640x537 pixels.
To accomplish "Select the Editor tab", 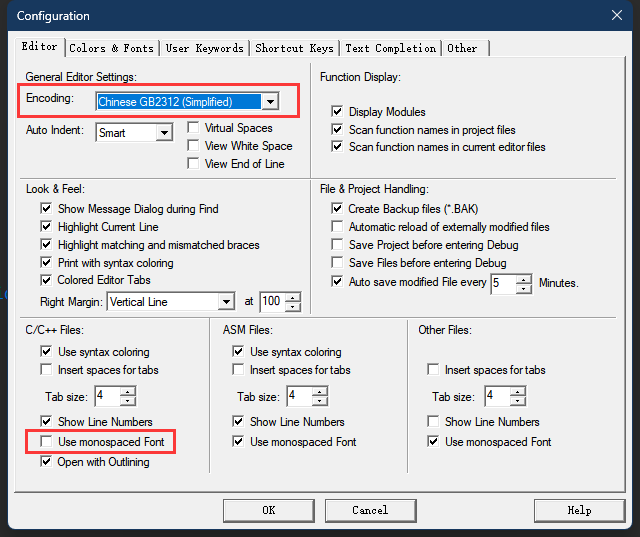I will pos(40,47).
